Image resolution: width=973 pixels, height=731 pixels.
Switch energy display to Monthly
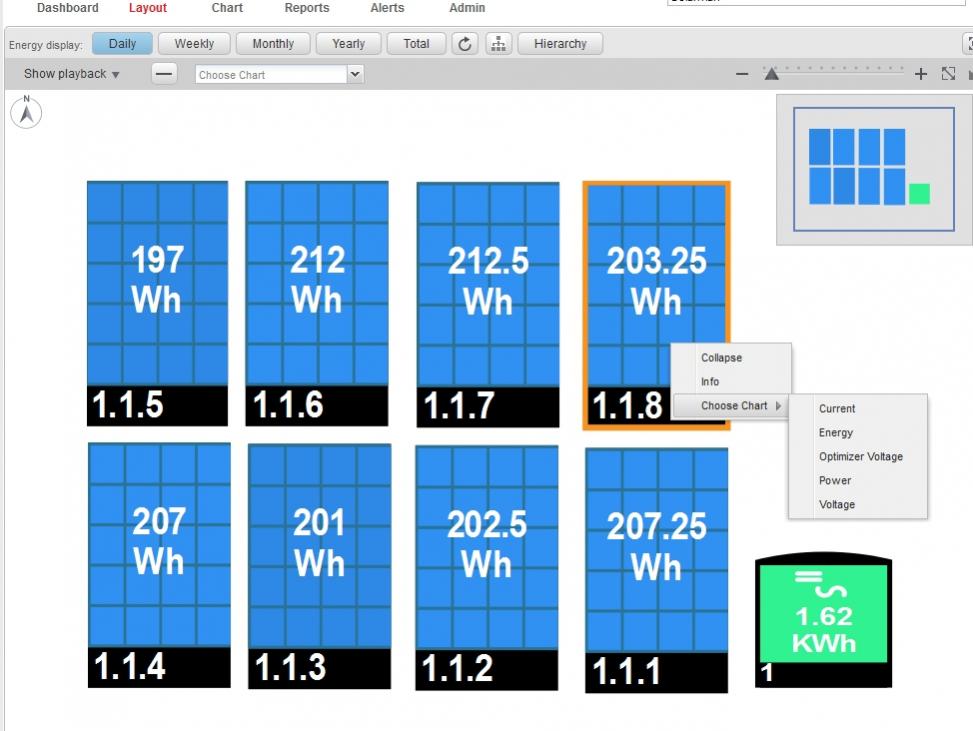(273, 44)
